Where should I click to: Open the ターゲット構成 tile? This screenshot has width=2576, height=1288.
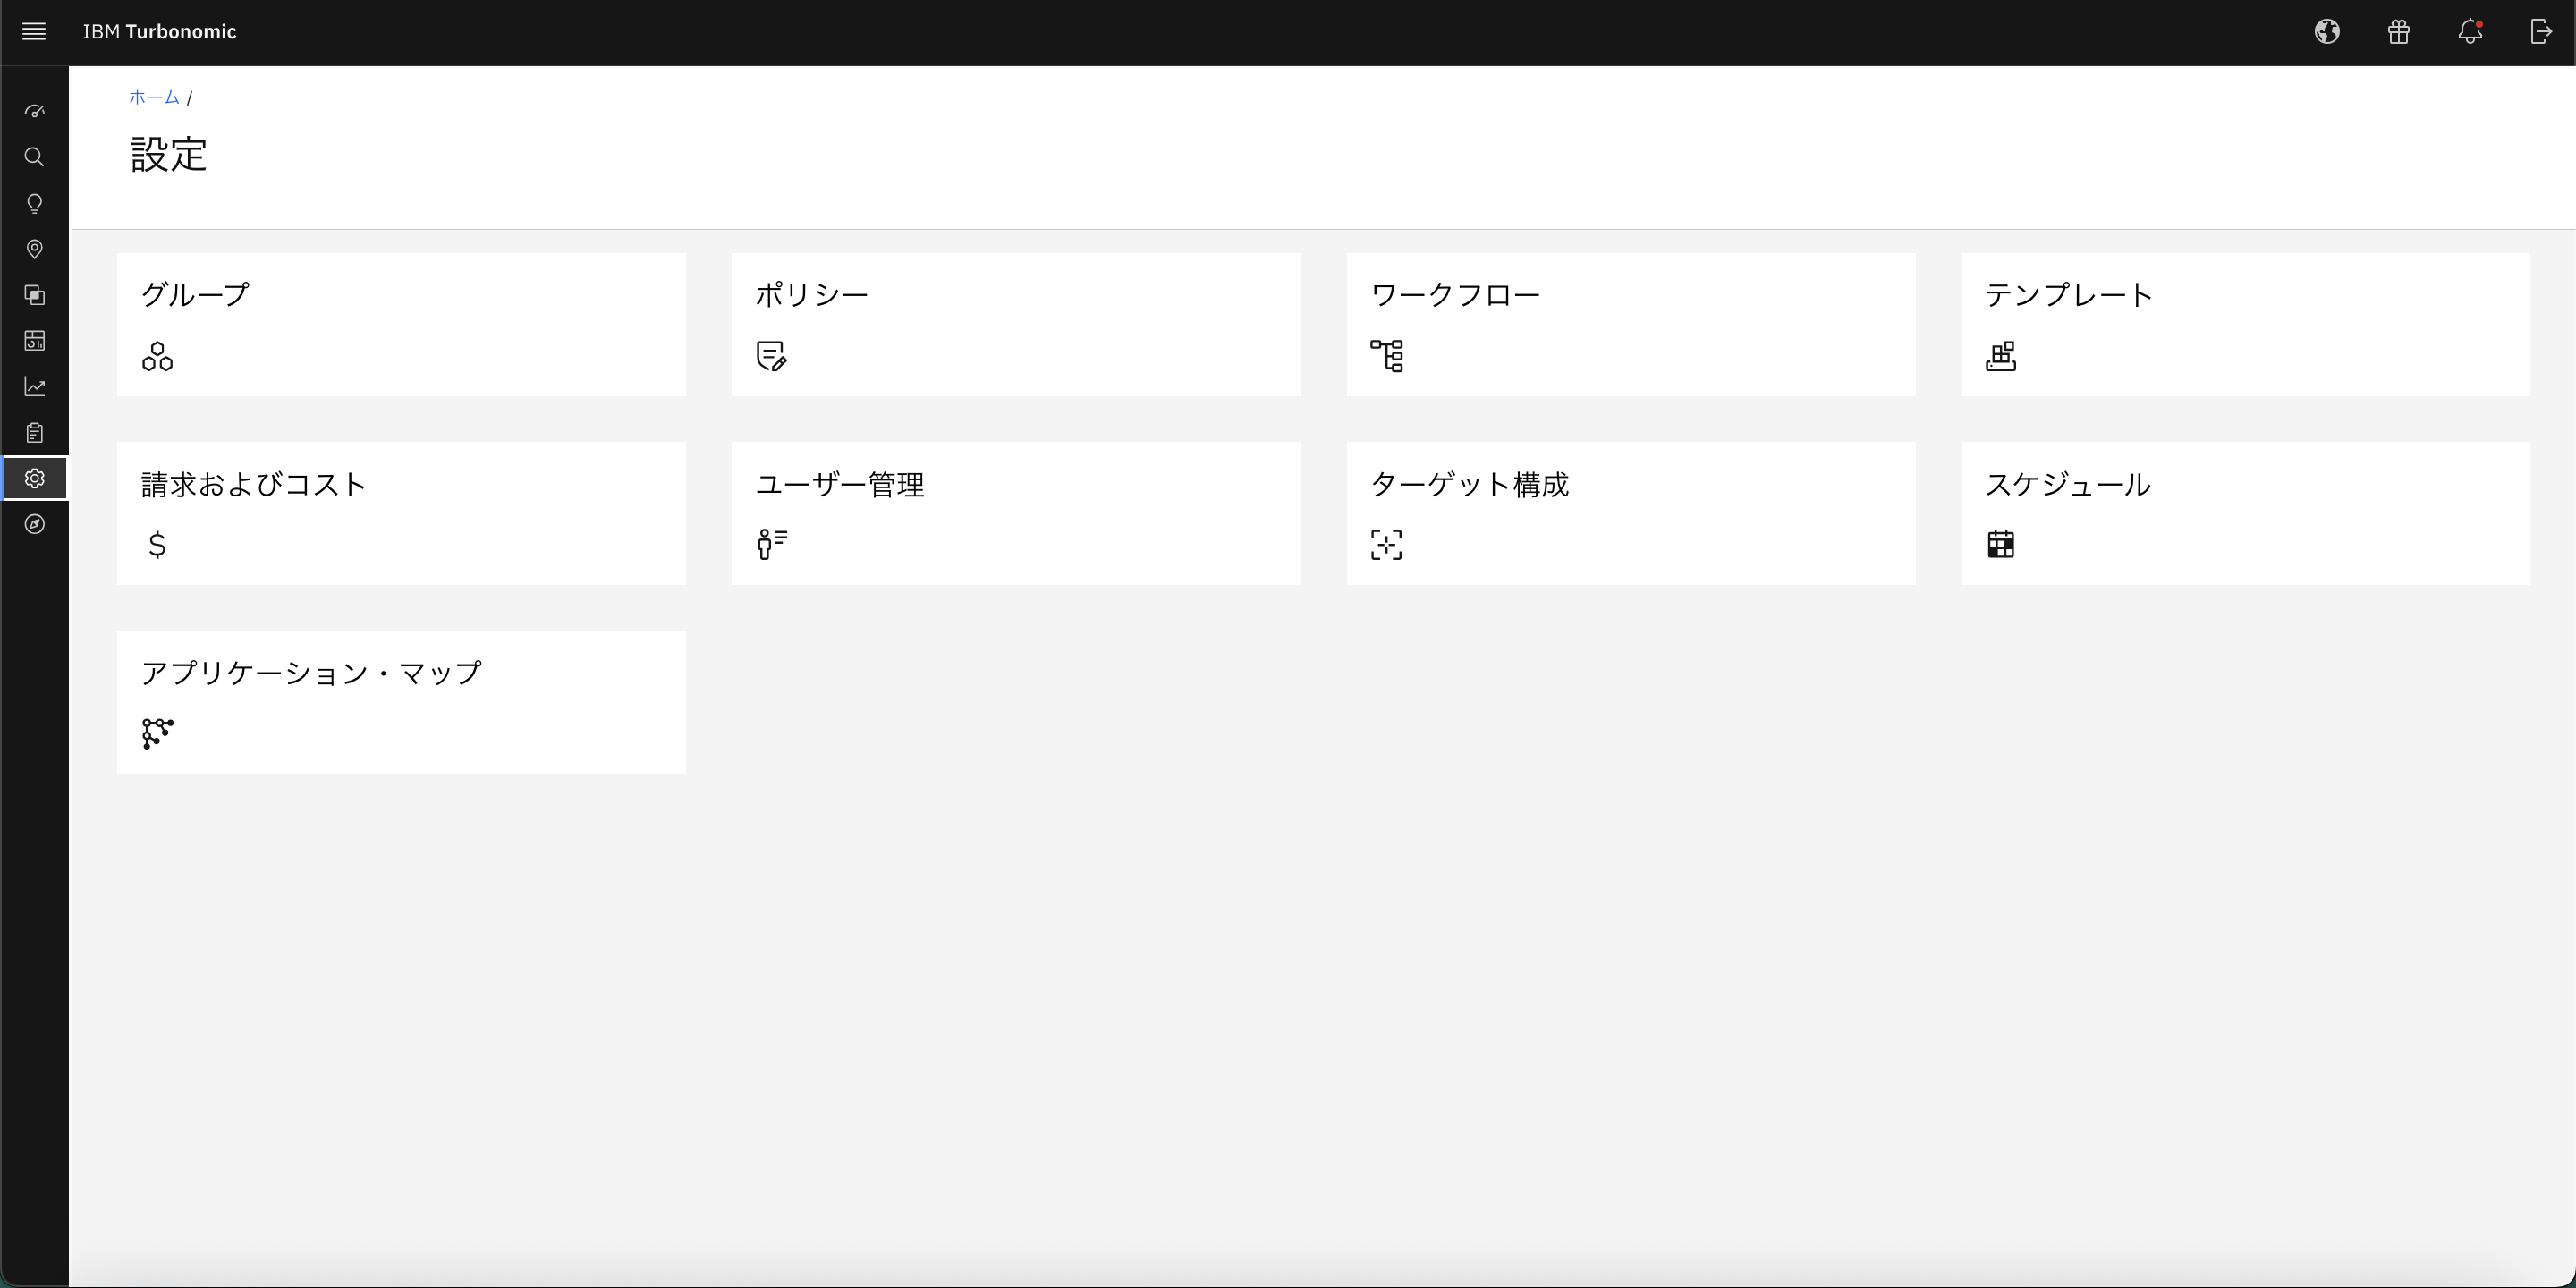(x=1630, y=513)
